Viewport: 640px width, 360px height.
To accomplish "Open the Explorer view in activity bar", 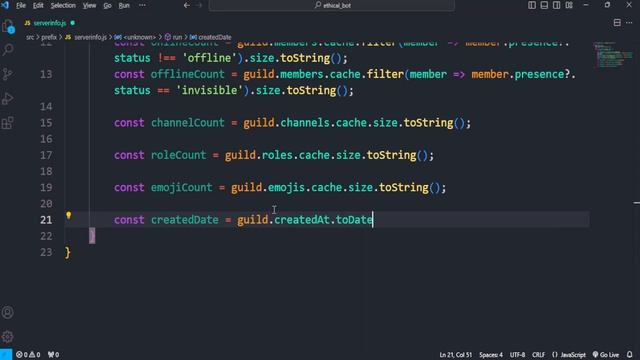I will point(8,27).
